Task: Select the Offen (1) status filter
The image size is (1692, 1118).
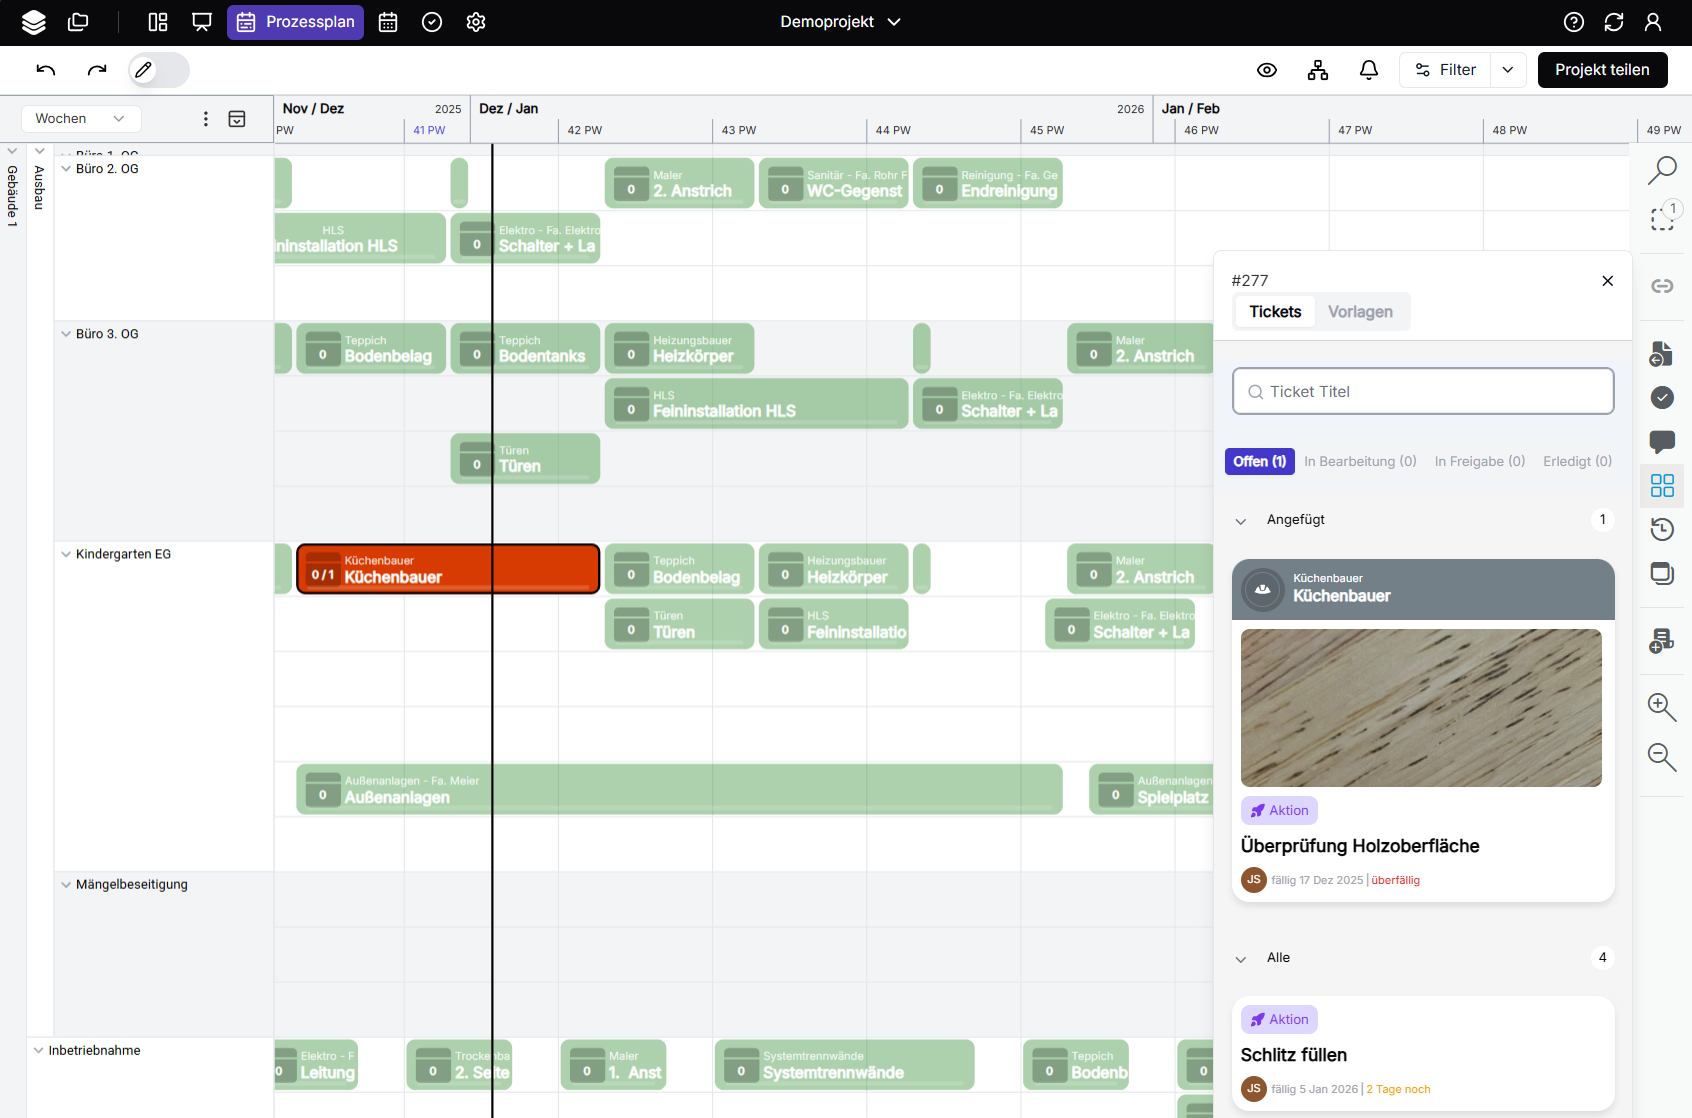Action: click(1259, 461)
